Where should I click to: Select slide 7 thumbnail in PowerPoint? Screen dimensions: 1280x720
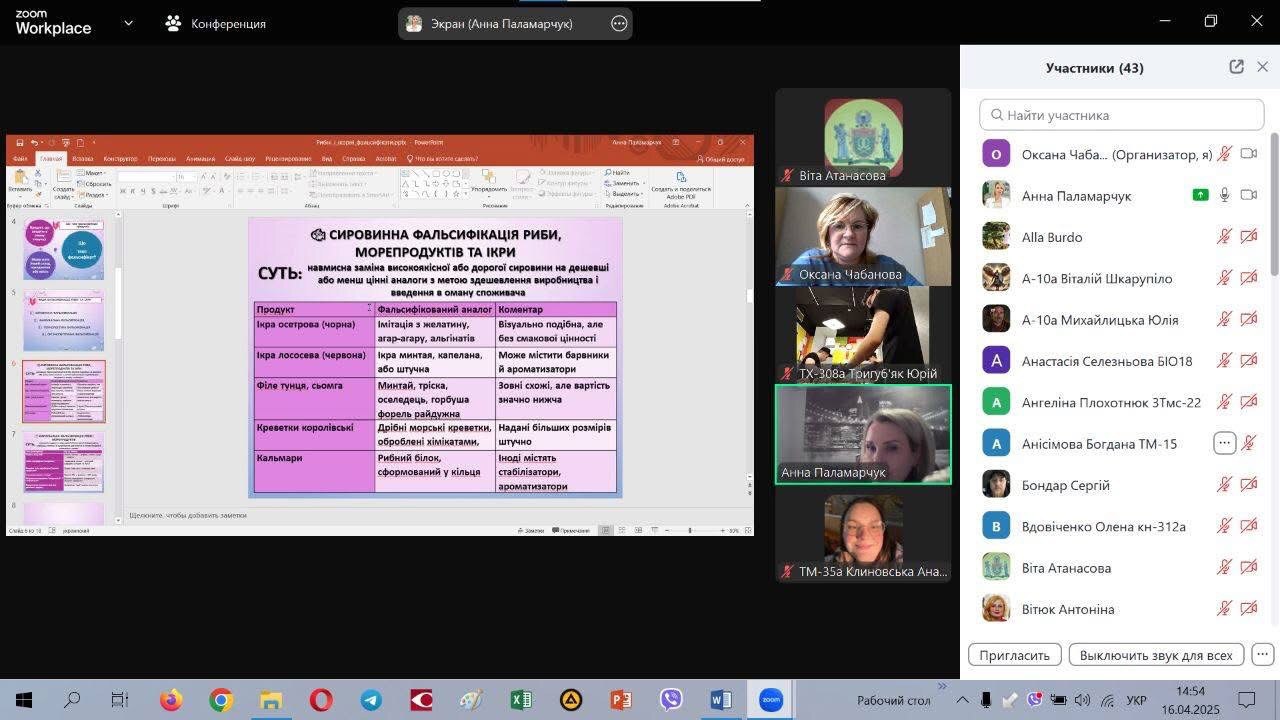(x=63, y=462)
